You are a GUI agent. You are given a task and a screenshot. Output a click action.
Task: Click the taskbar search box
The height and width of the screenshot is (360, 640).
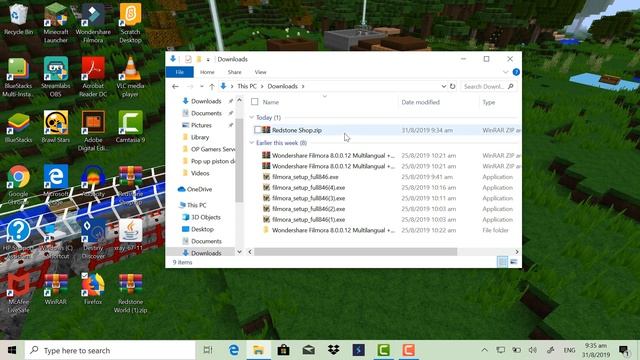coord(110,350)
